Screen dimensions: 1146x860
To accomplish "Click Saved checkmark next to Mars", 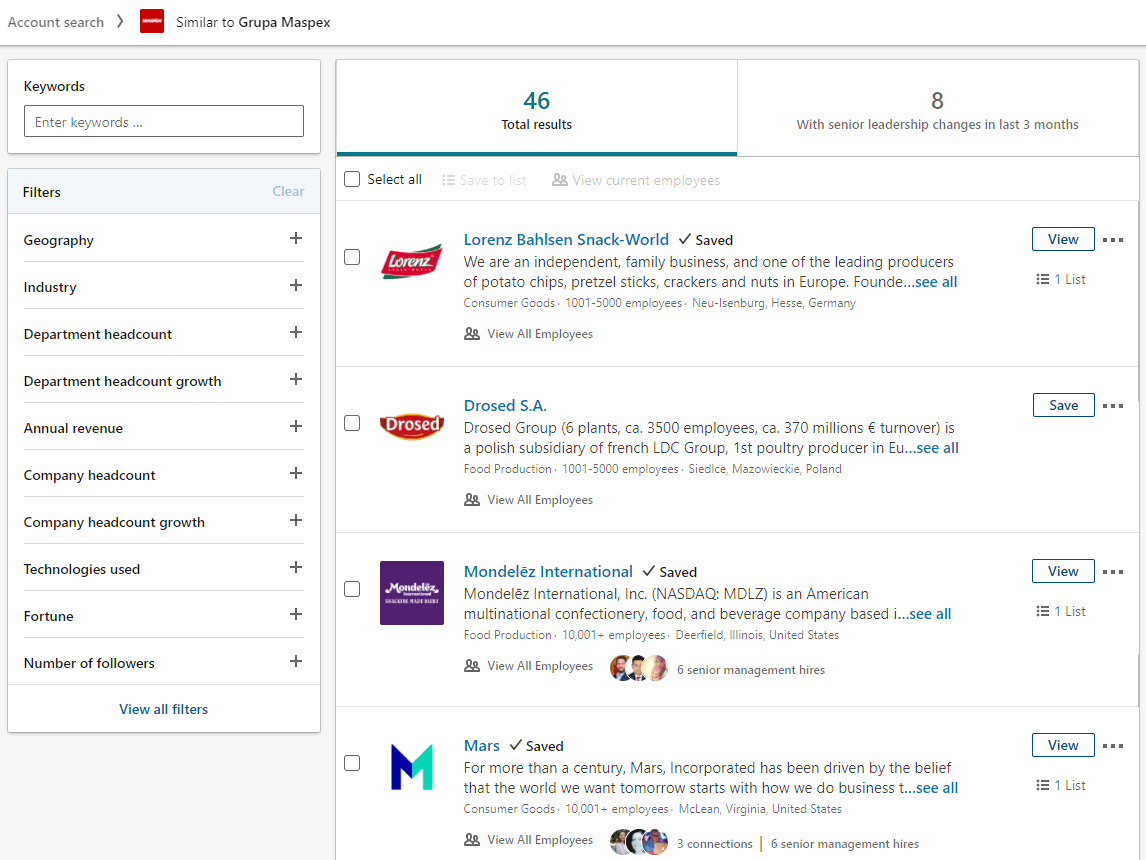I will click(x=516, y=745).
